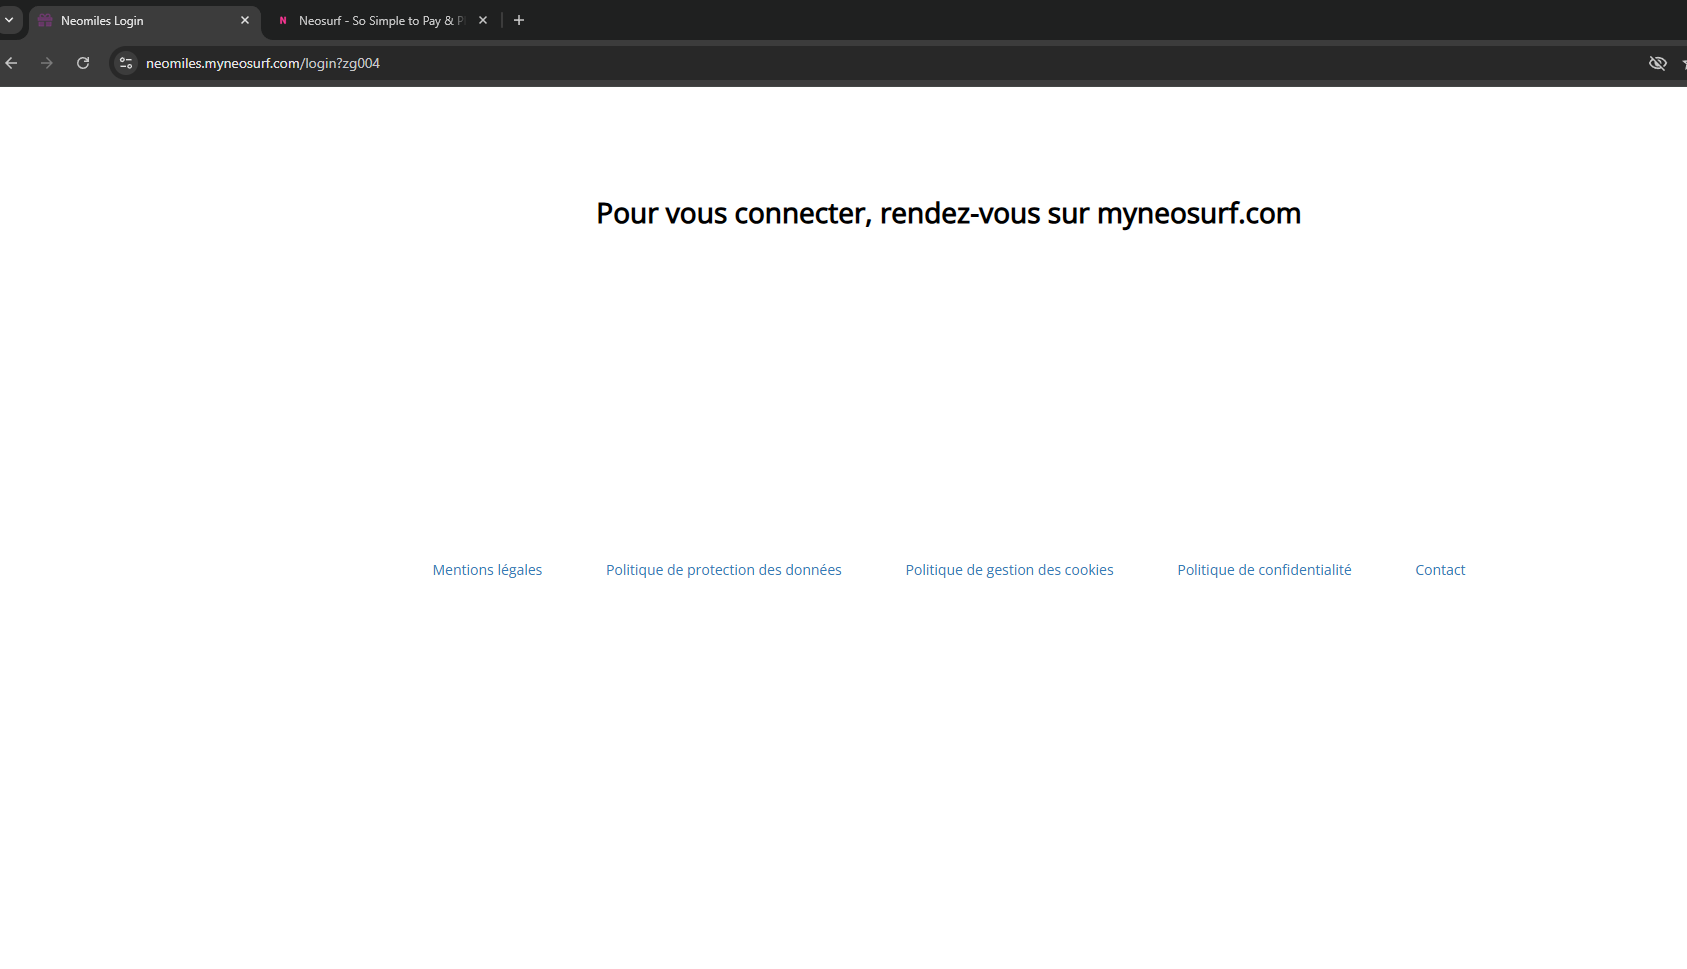Click the Neosurf tab's favicon
Screen dimensions: 1687x969
pyautogui.click(x=283, y=21)
